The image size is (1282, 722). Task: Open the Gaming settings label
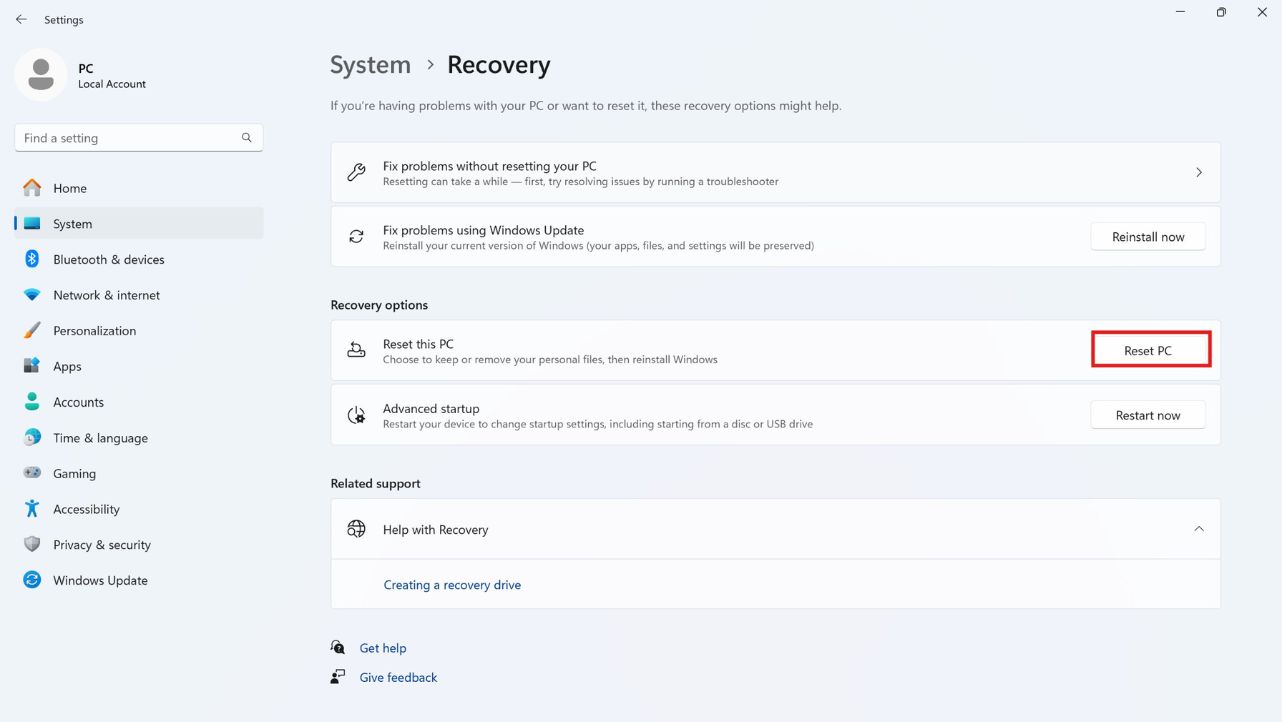(x=74, y=474)
